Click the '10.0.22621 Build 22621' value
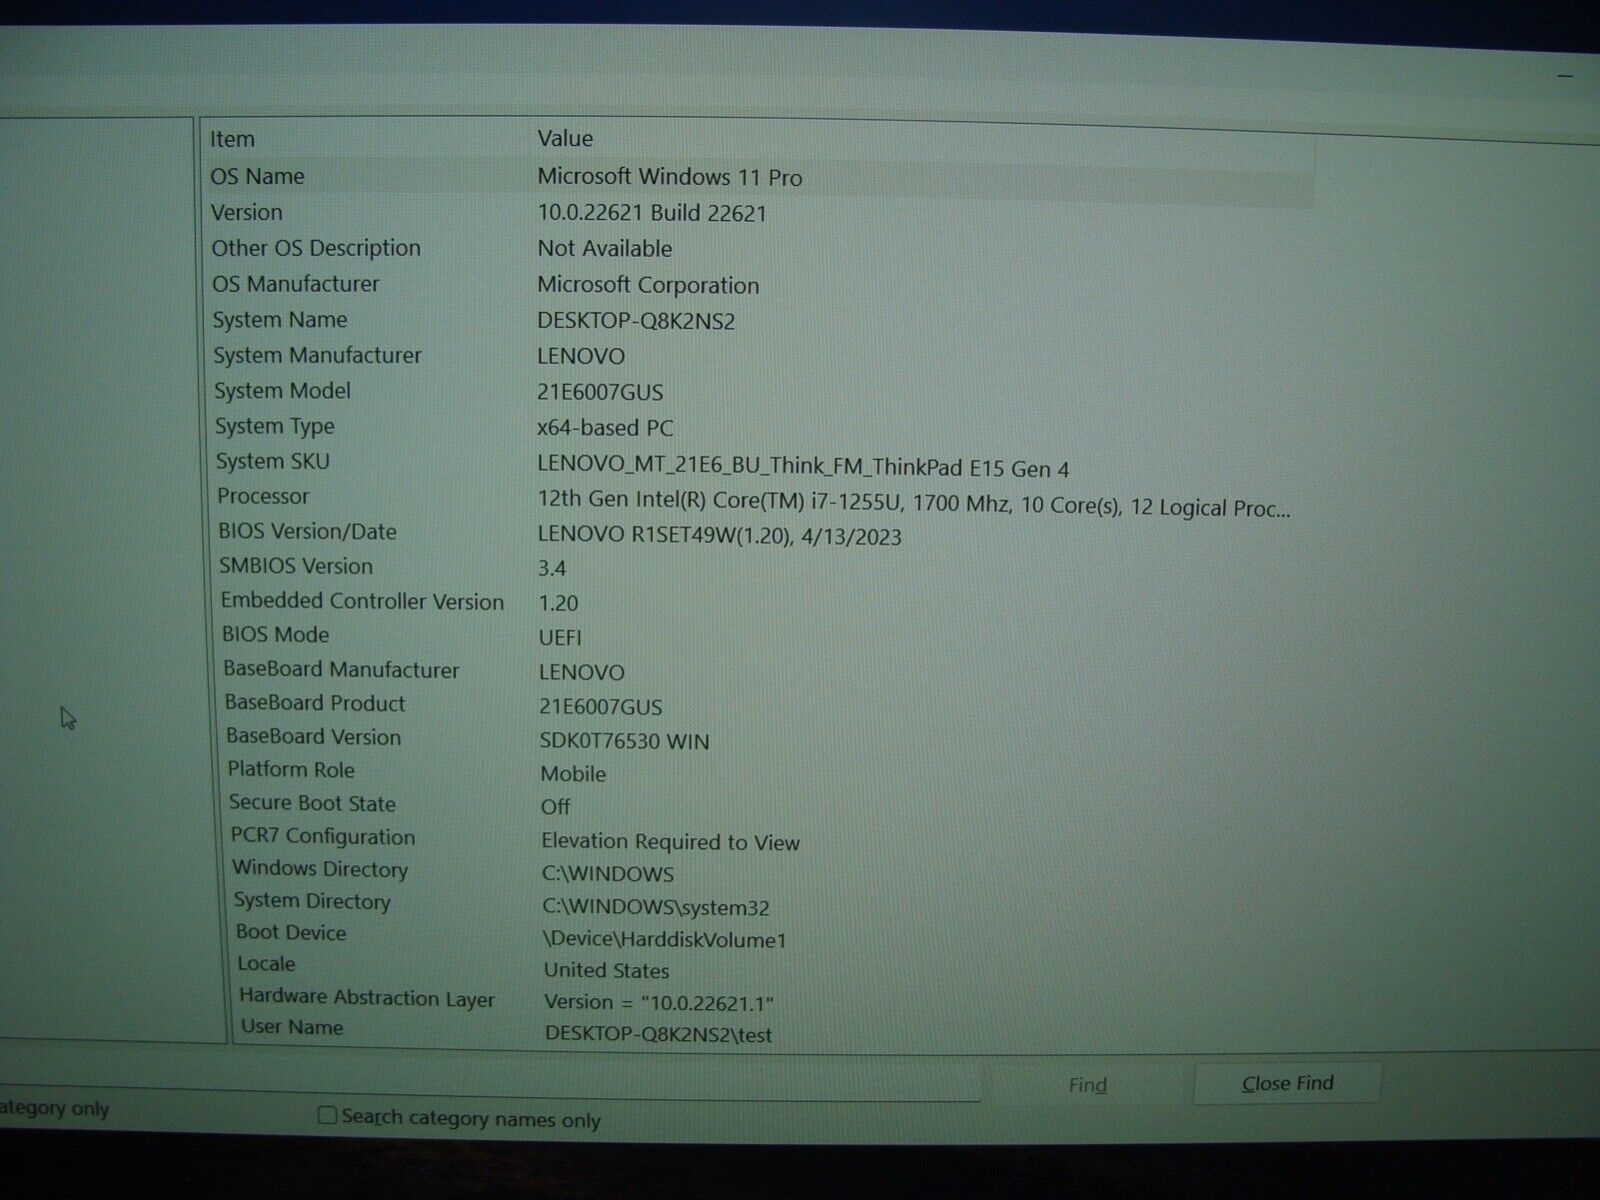This screenshot has height=1200, width=1600. pos(652,213)
